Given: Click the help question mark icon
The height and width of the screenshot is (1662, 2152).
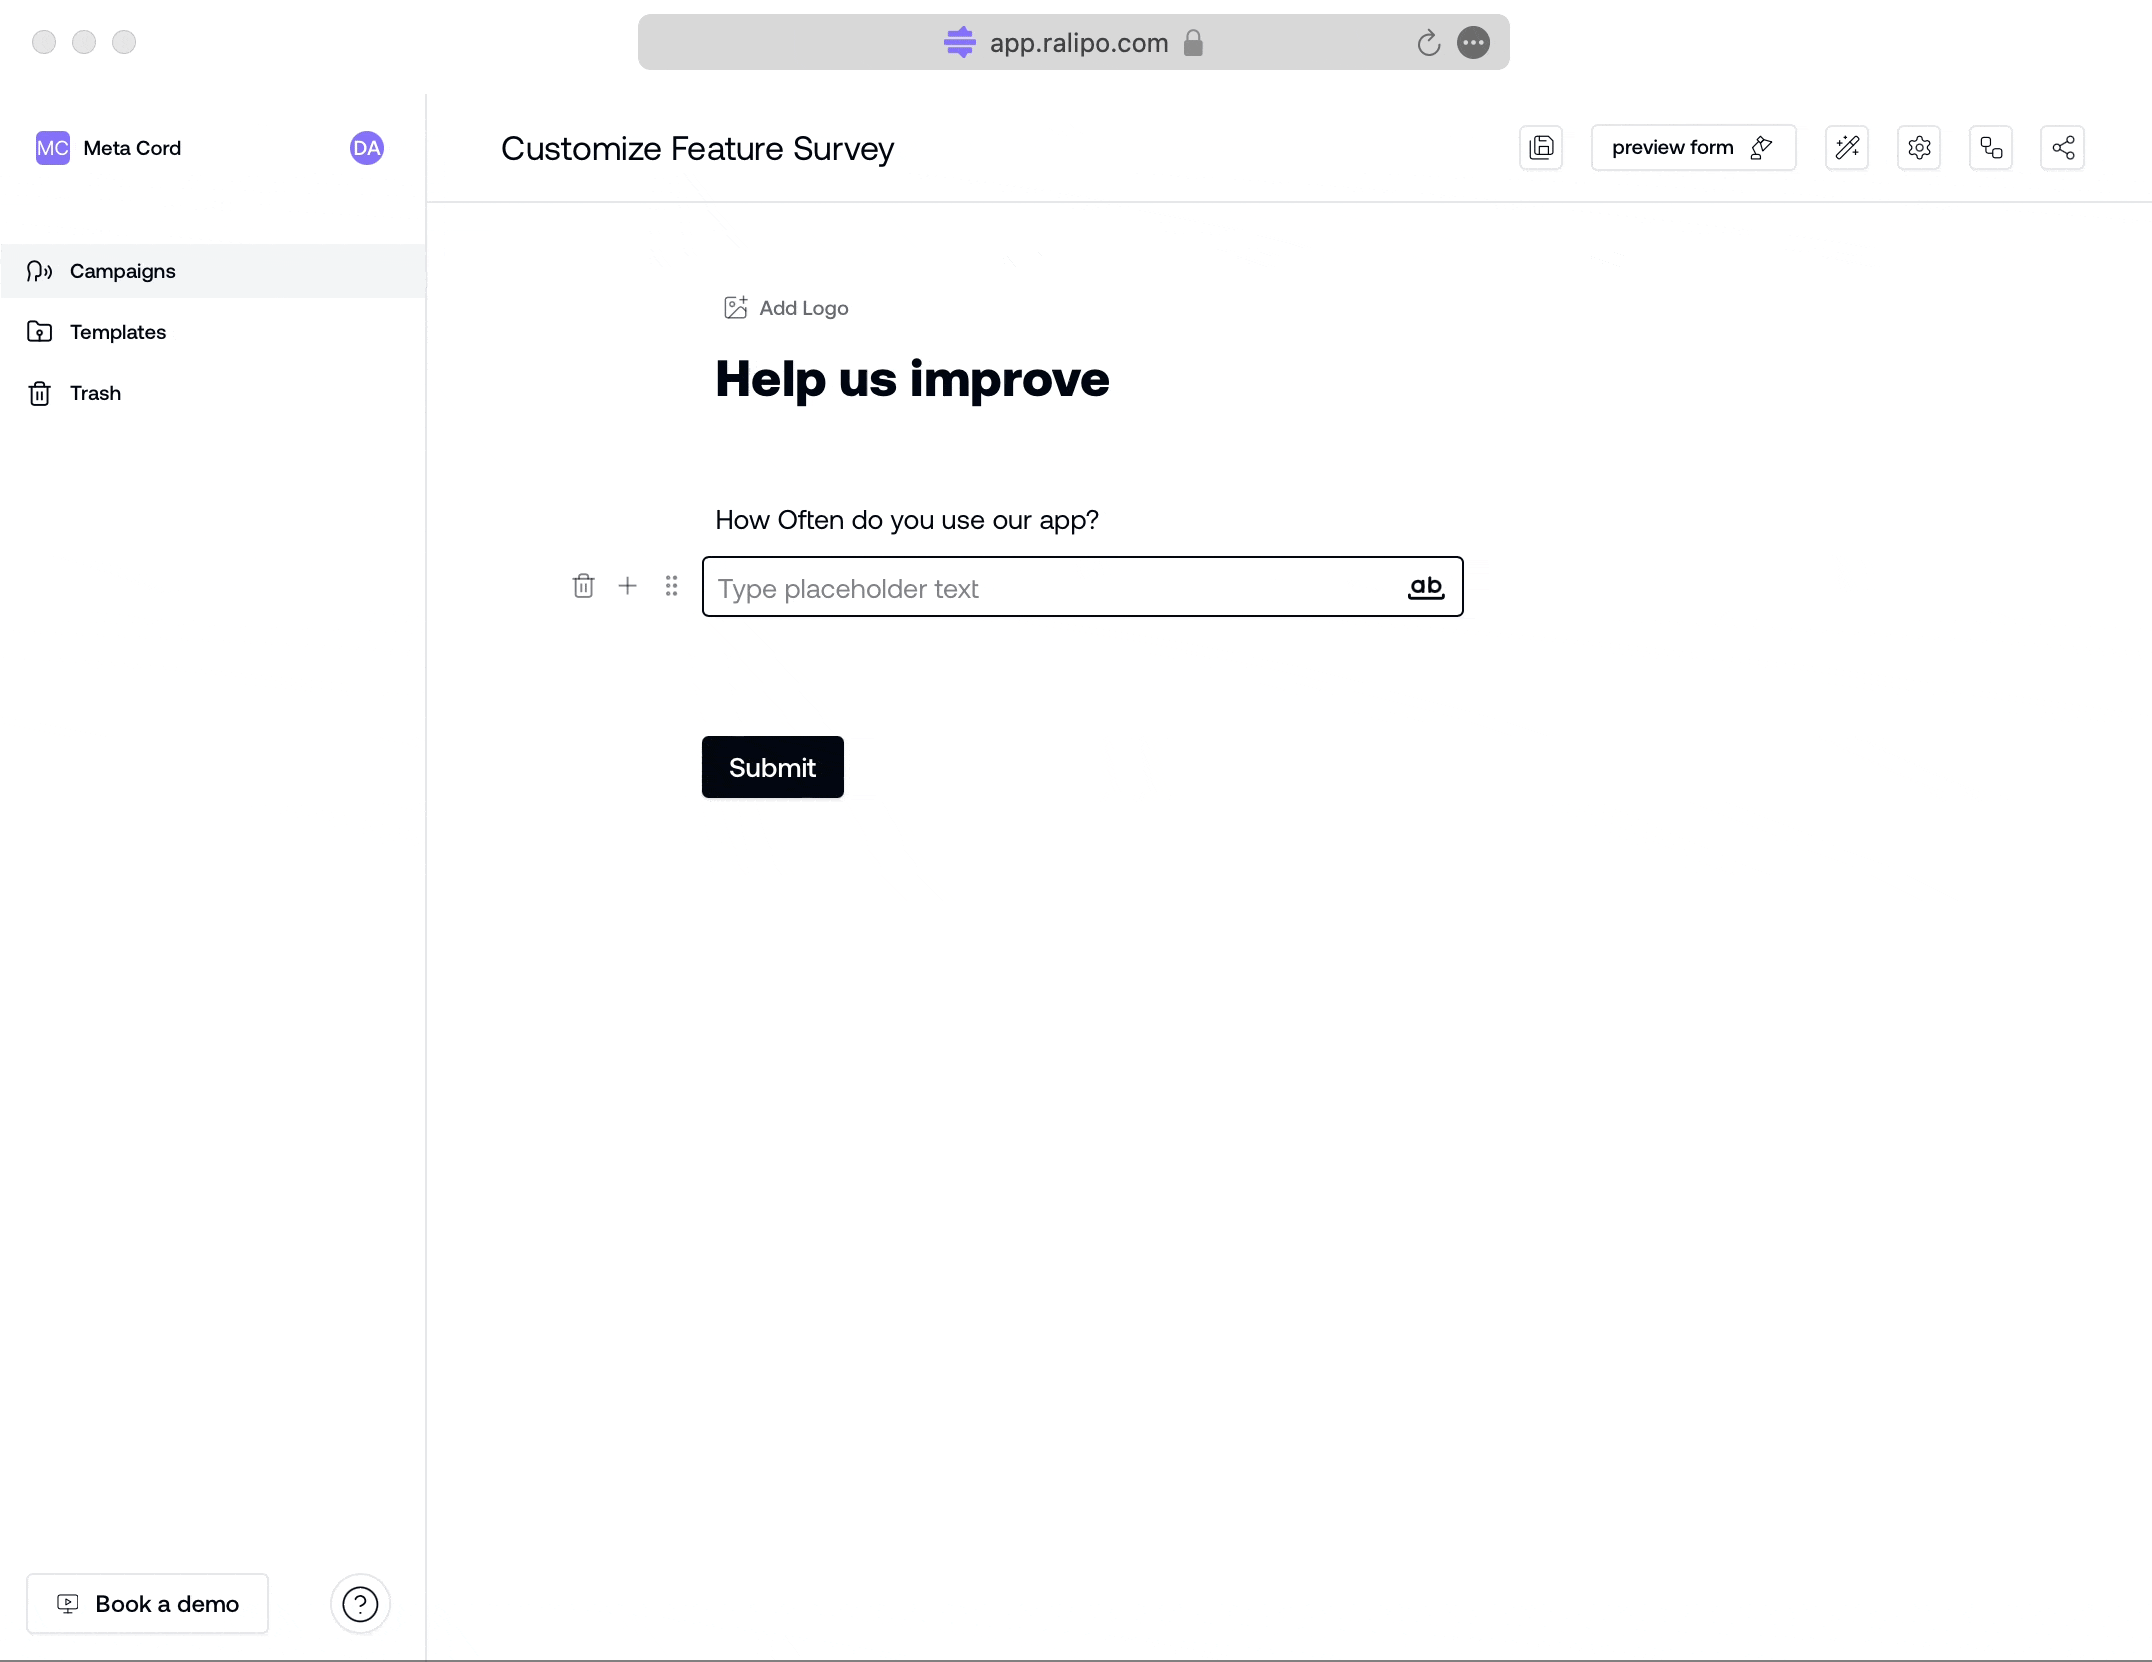Looking at the screenshot, I should pos(360,1604).
